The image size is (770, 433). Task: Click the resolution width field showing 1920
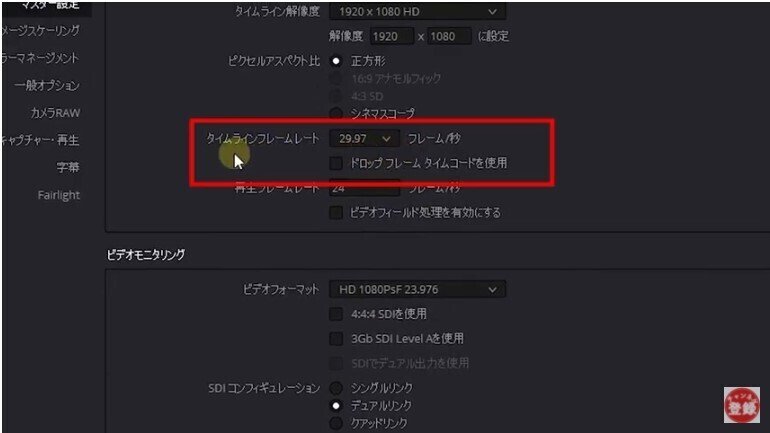tap(391, 36)
